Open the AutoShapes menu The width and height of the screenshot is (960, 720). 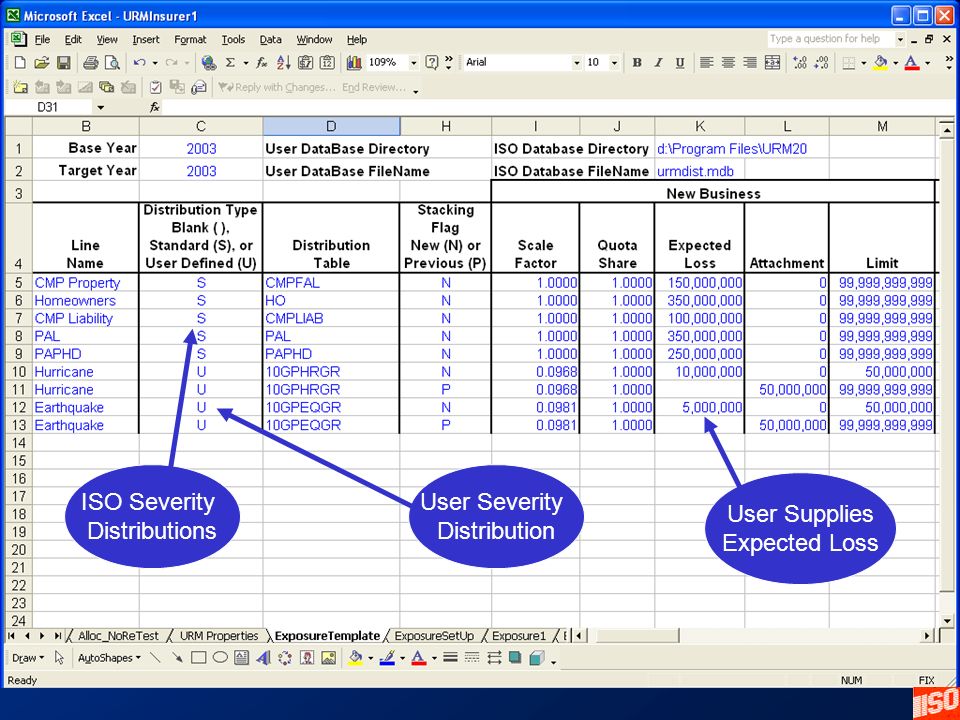(x=109, y=658)
